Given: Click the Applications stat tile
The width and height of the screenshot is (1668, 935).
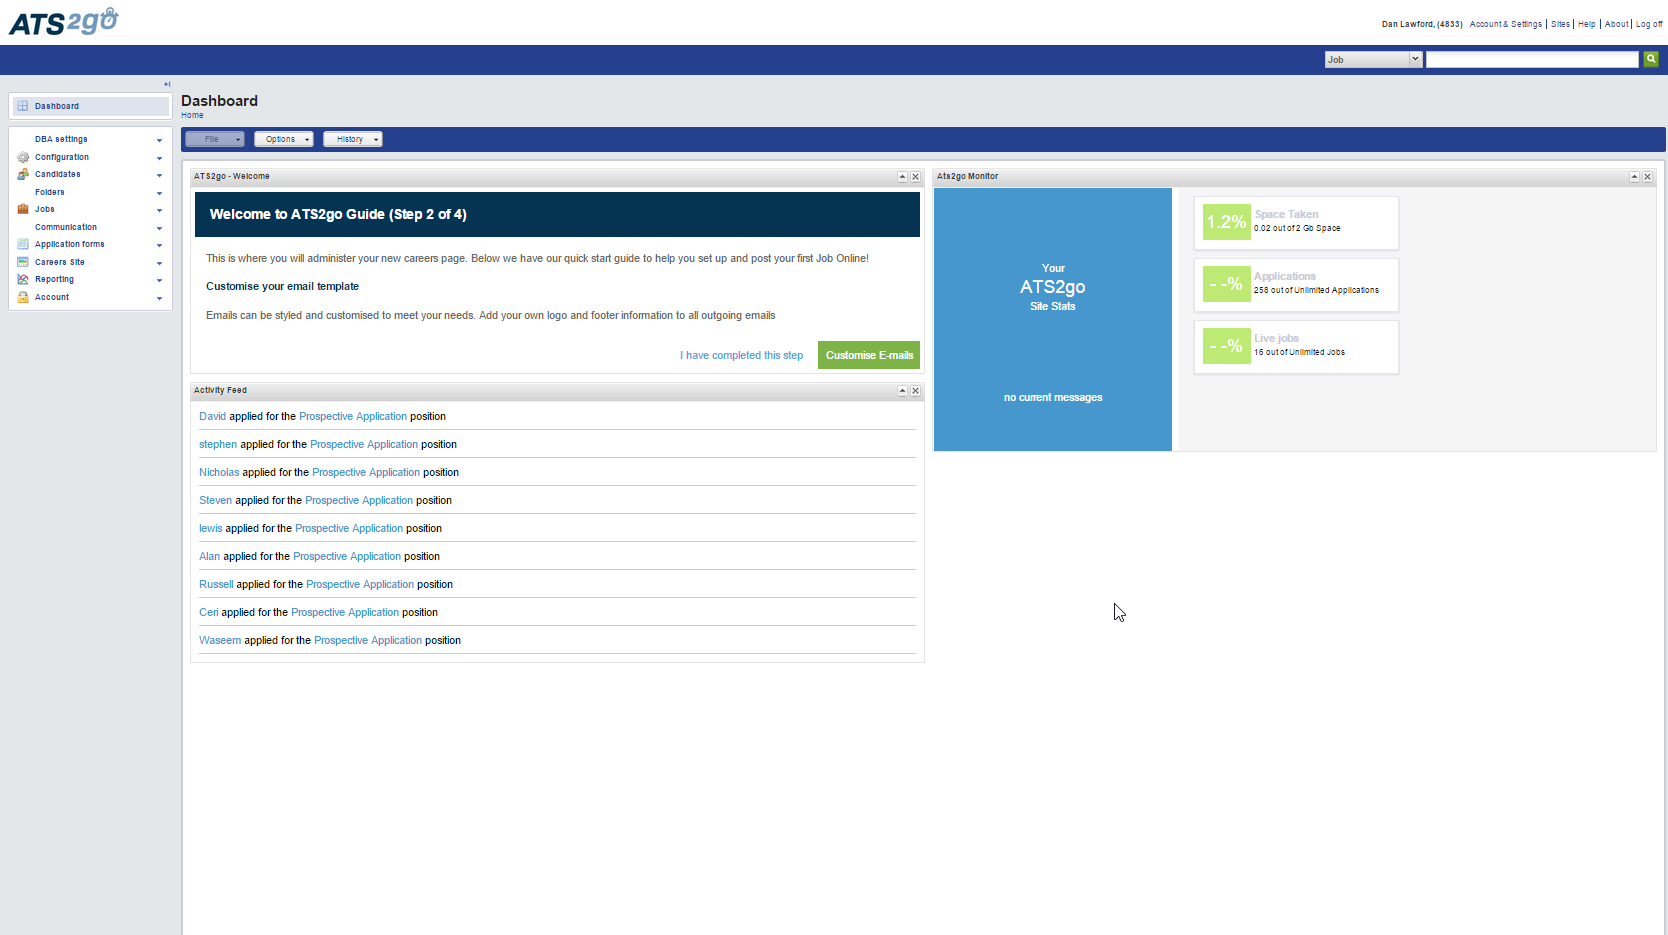Looking at the screenshot, I should coord(1296,284).
